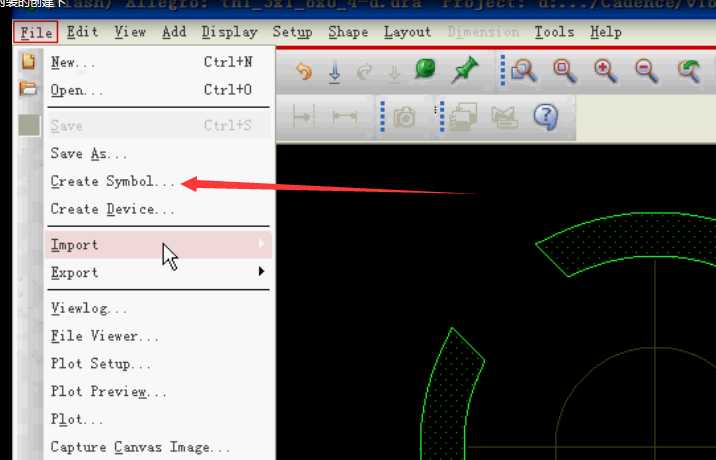This screenshot has width=716, height=460.
Task: Open the View menu
Action: 130,32
